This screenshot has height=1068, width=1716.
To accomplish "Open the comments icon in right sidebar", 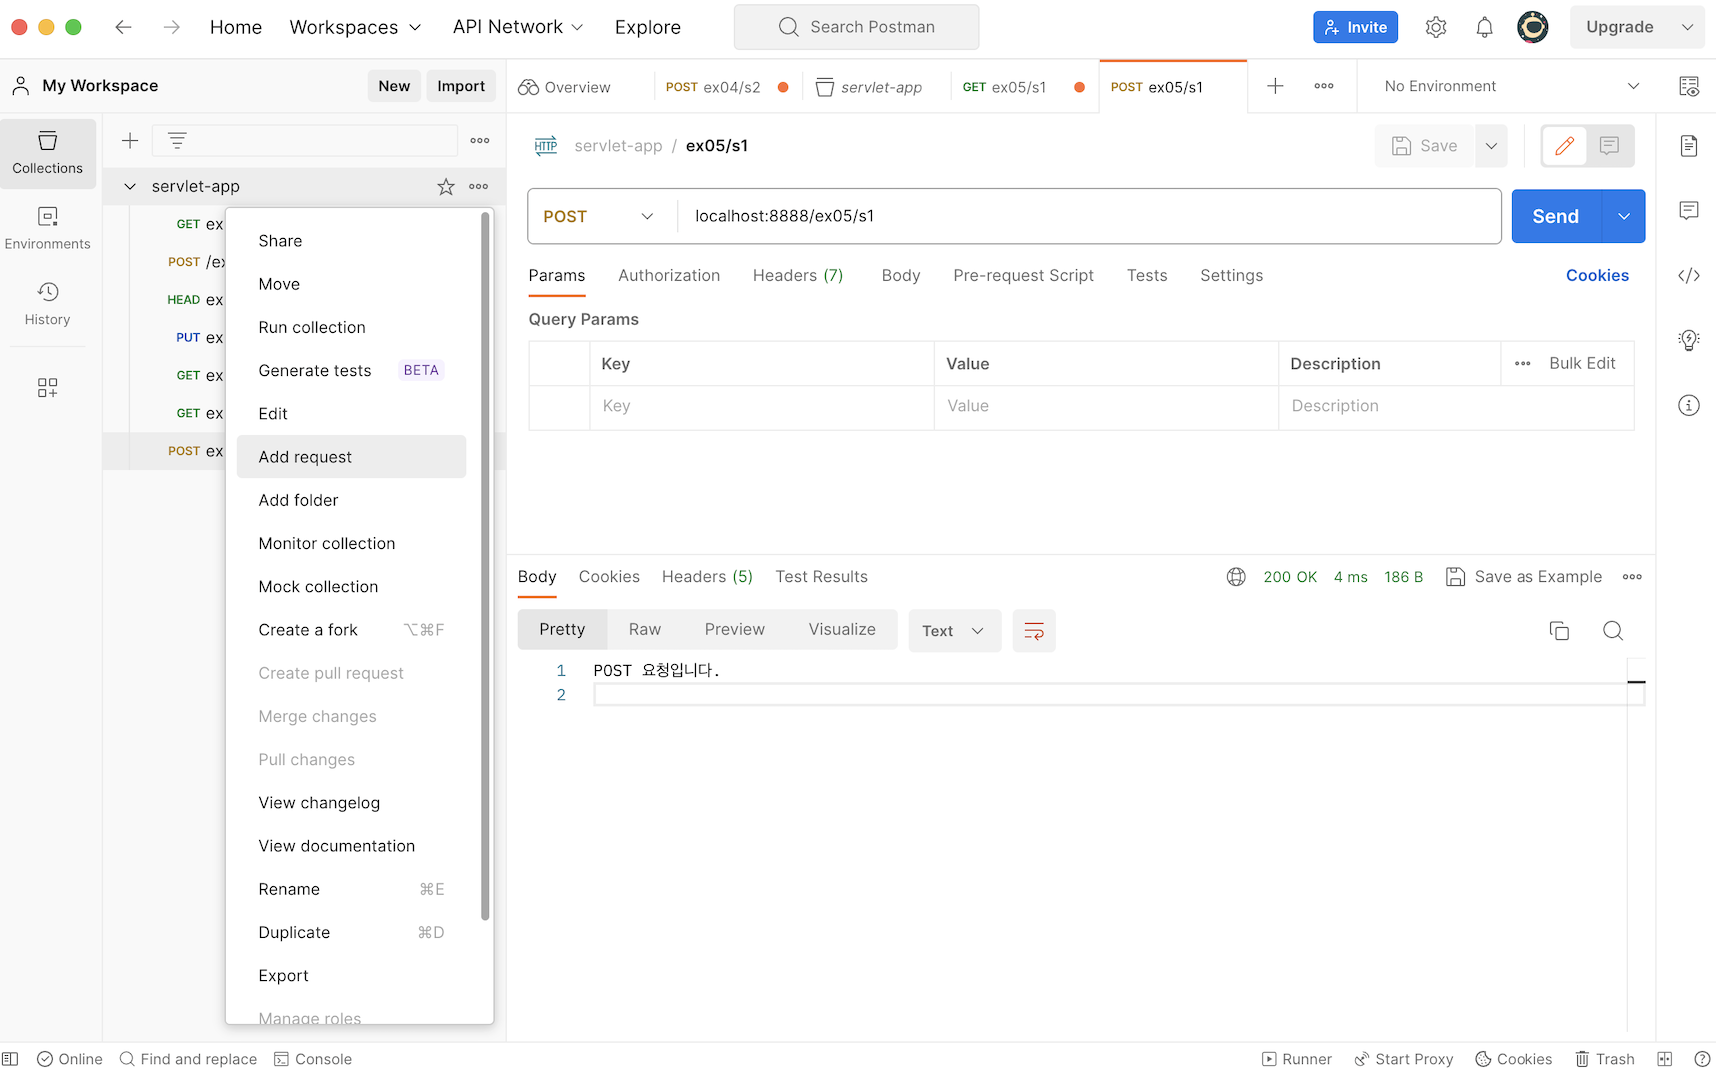I will pyautogui.click(x=1689, y=210).
